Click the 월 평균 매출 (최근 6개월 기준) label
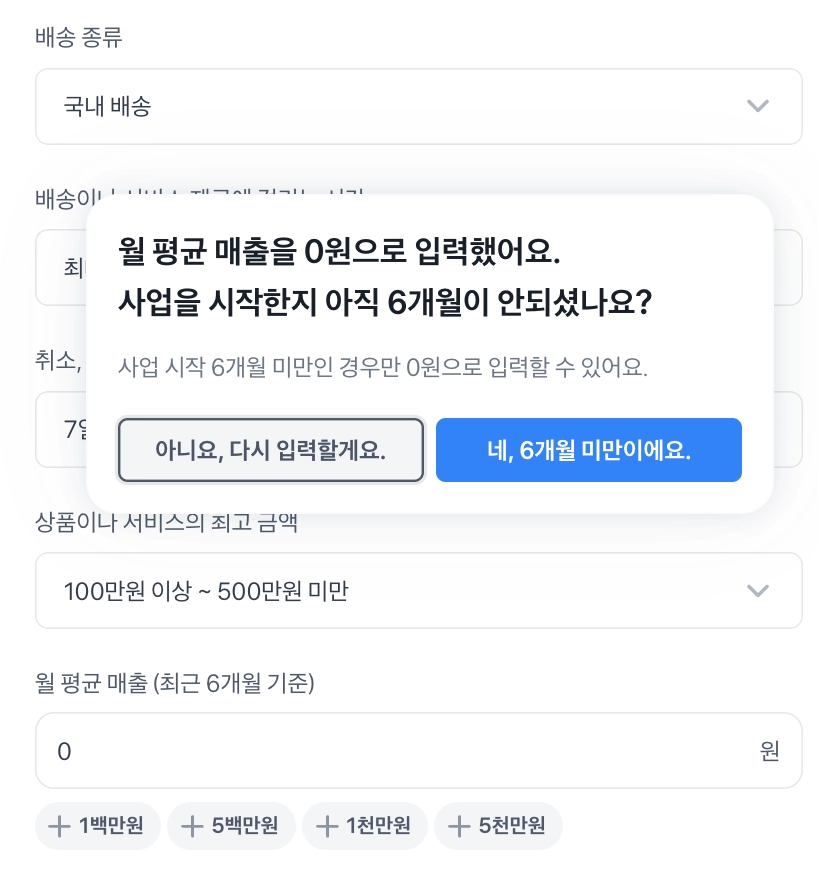Screen dimensions: 818x874 (x=175, y=683)
